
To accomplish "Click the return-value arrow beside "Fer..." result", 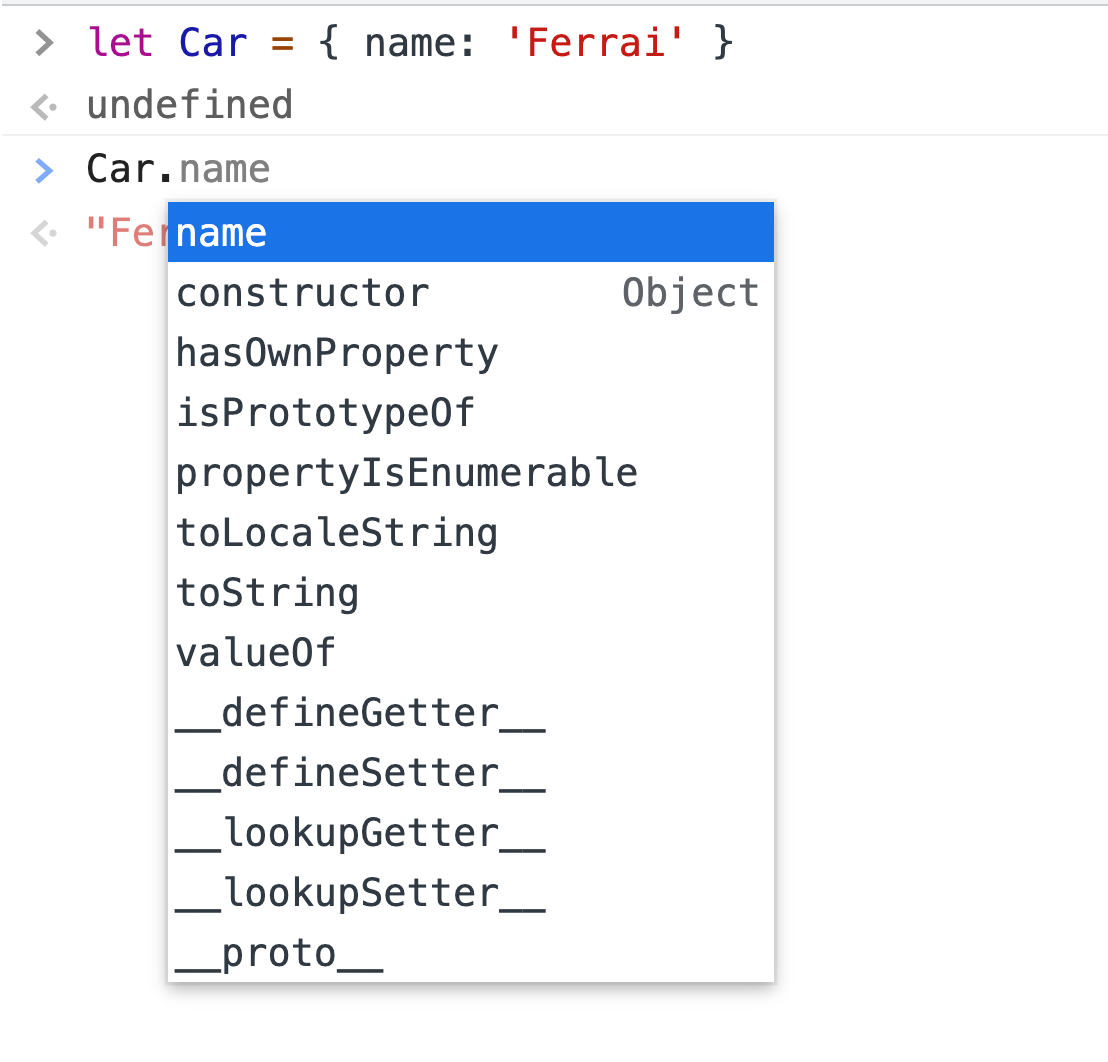I will 42,232.
